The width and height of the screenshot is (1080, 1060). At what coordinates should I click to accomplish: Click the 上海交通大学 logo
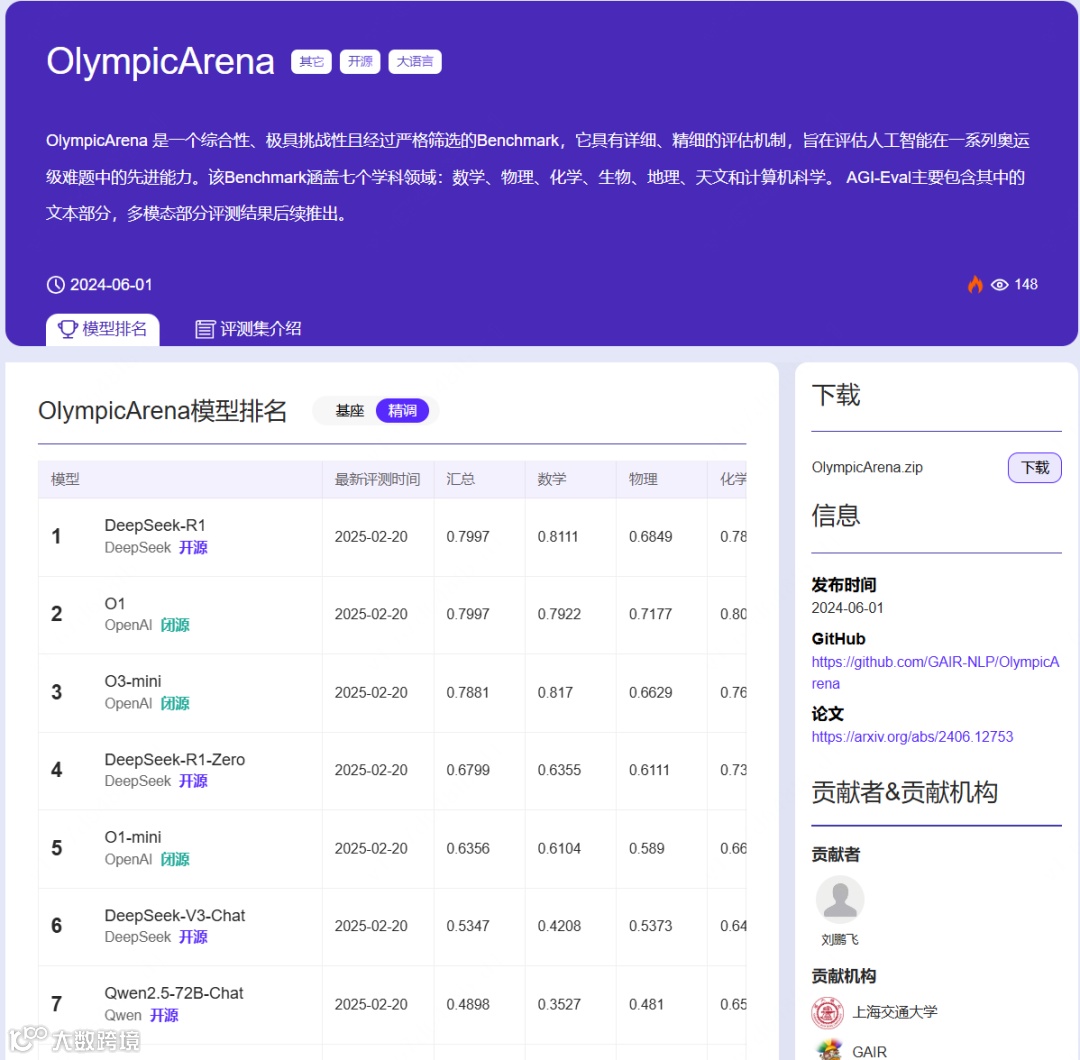(827, 1012)
